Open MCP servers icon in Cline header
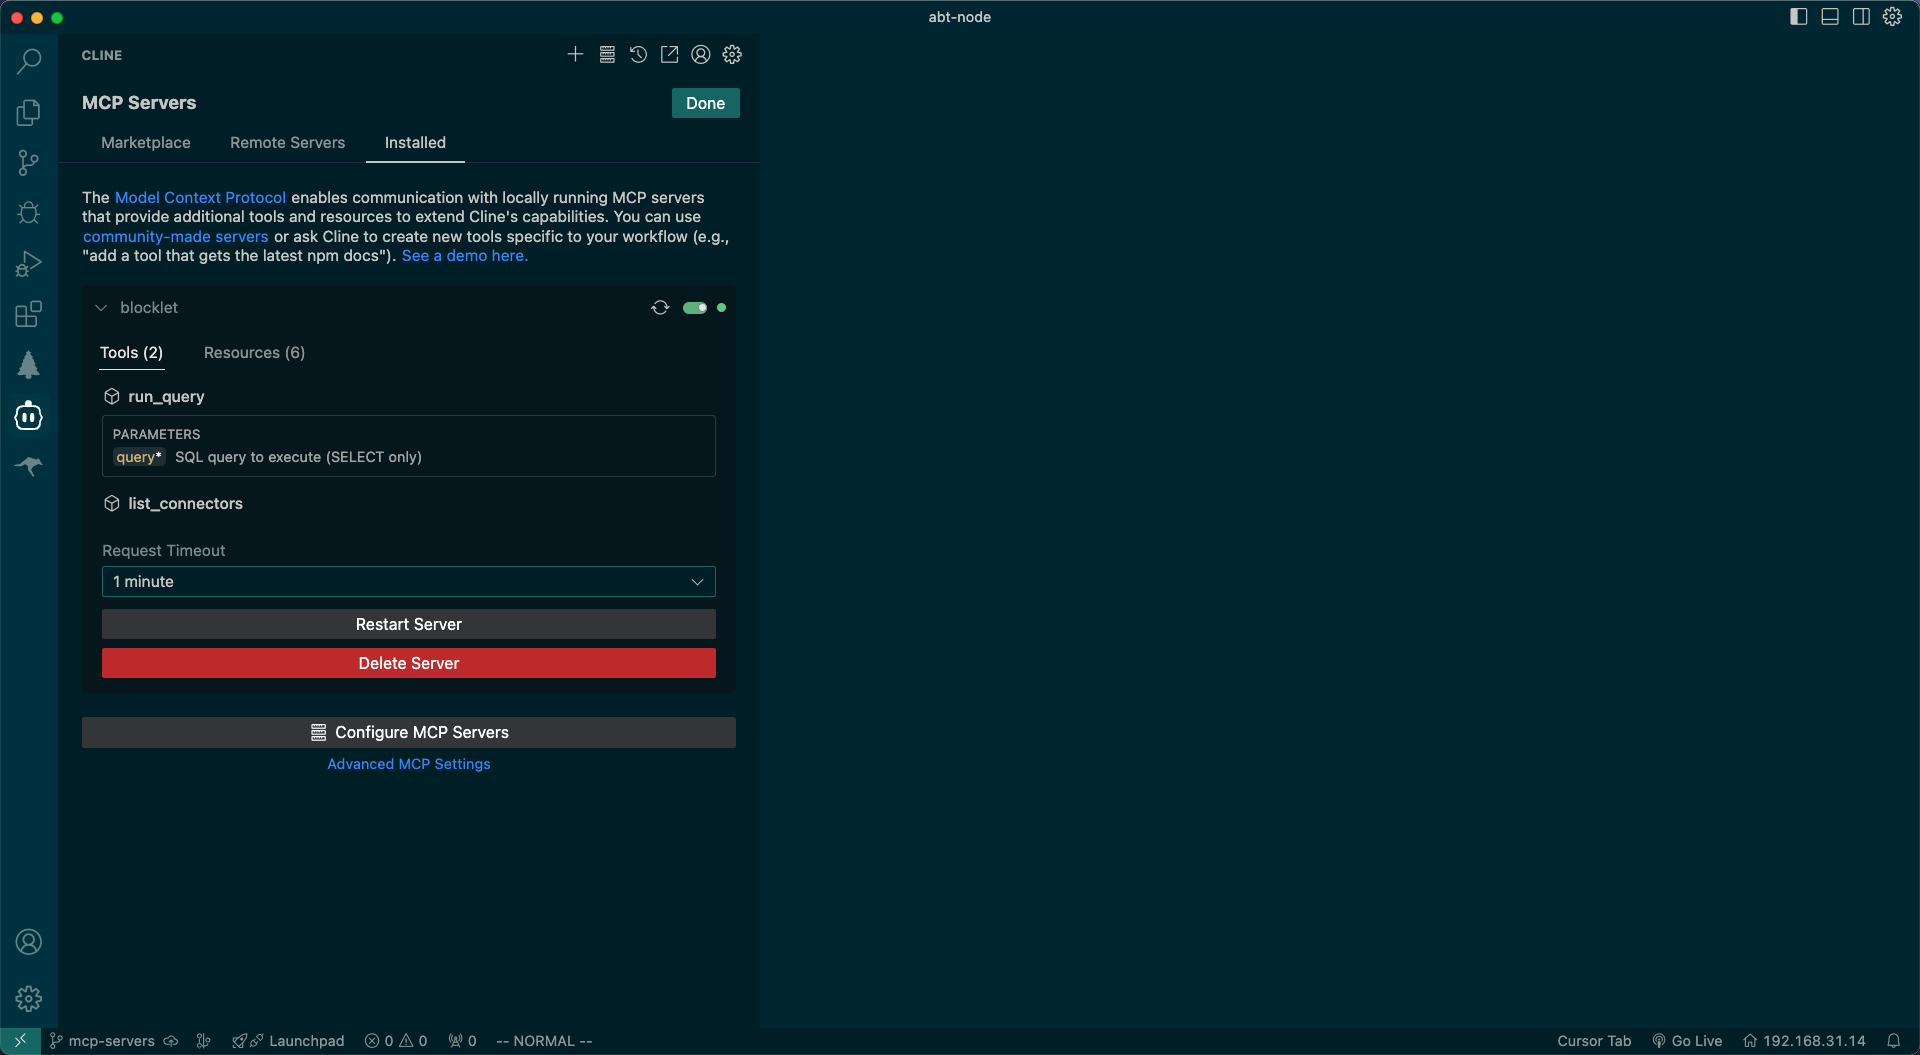Screen dimensions: 1920x1055 click(x=607, y=55)
